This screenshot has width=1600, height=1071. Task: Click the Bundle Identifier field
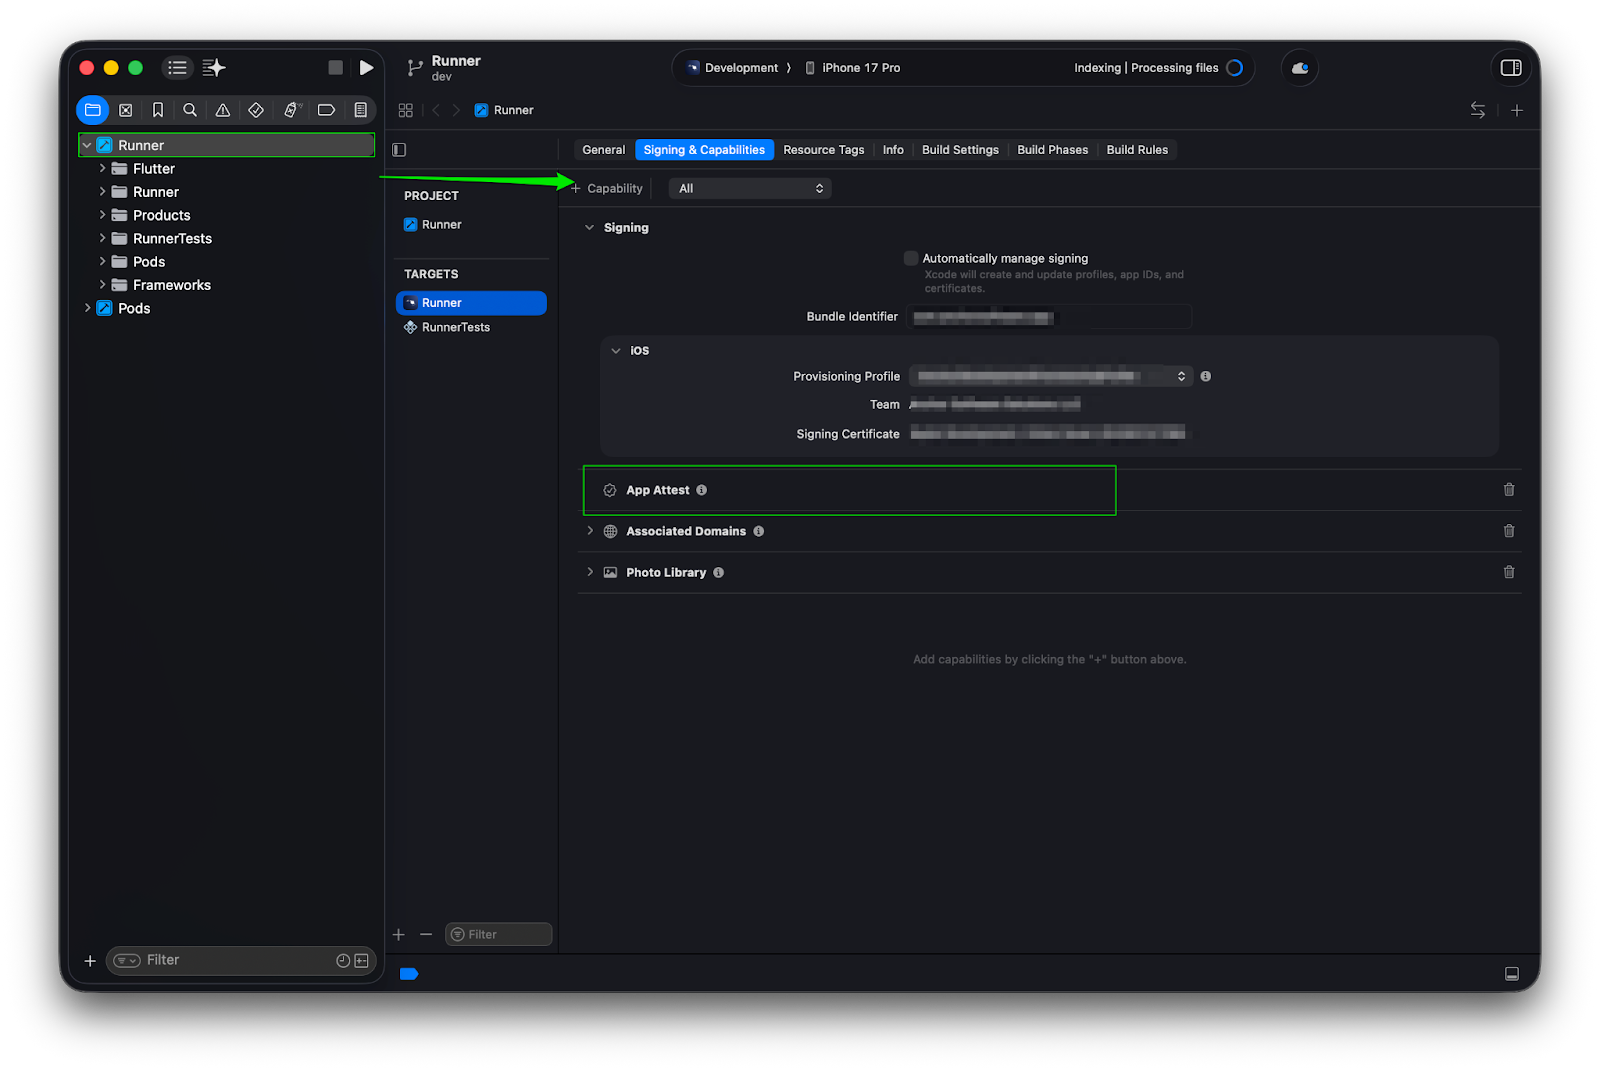point(1049,317)
